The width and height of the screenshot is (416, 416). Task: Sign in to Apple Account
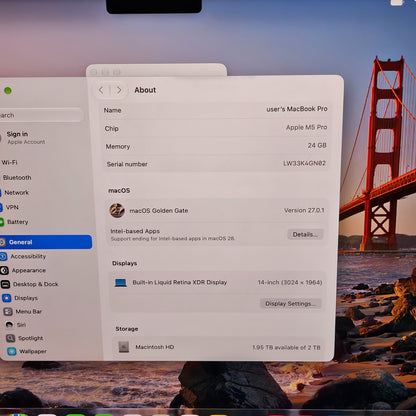(x=25, y=137)
